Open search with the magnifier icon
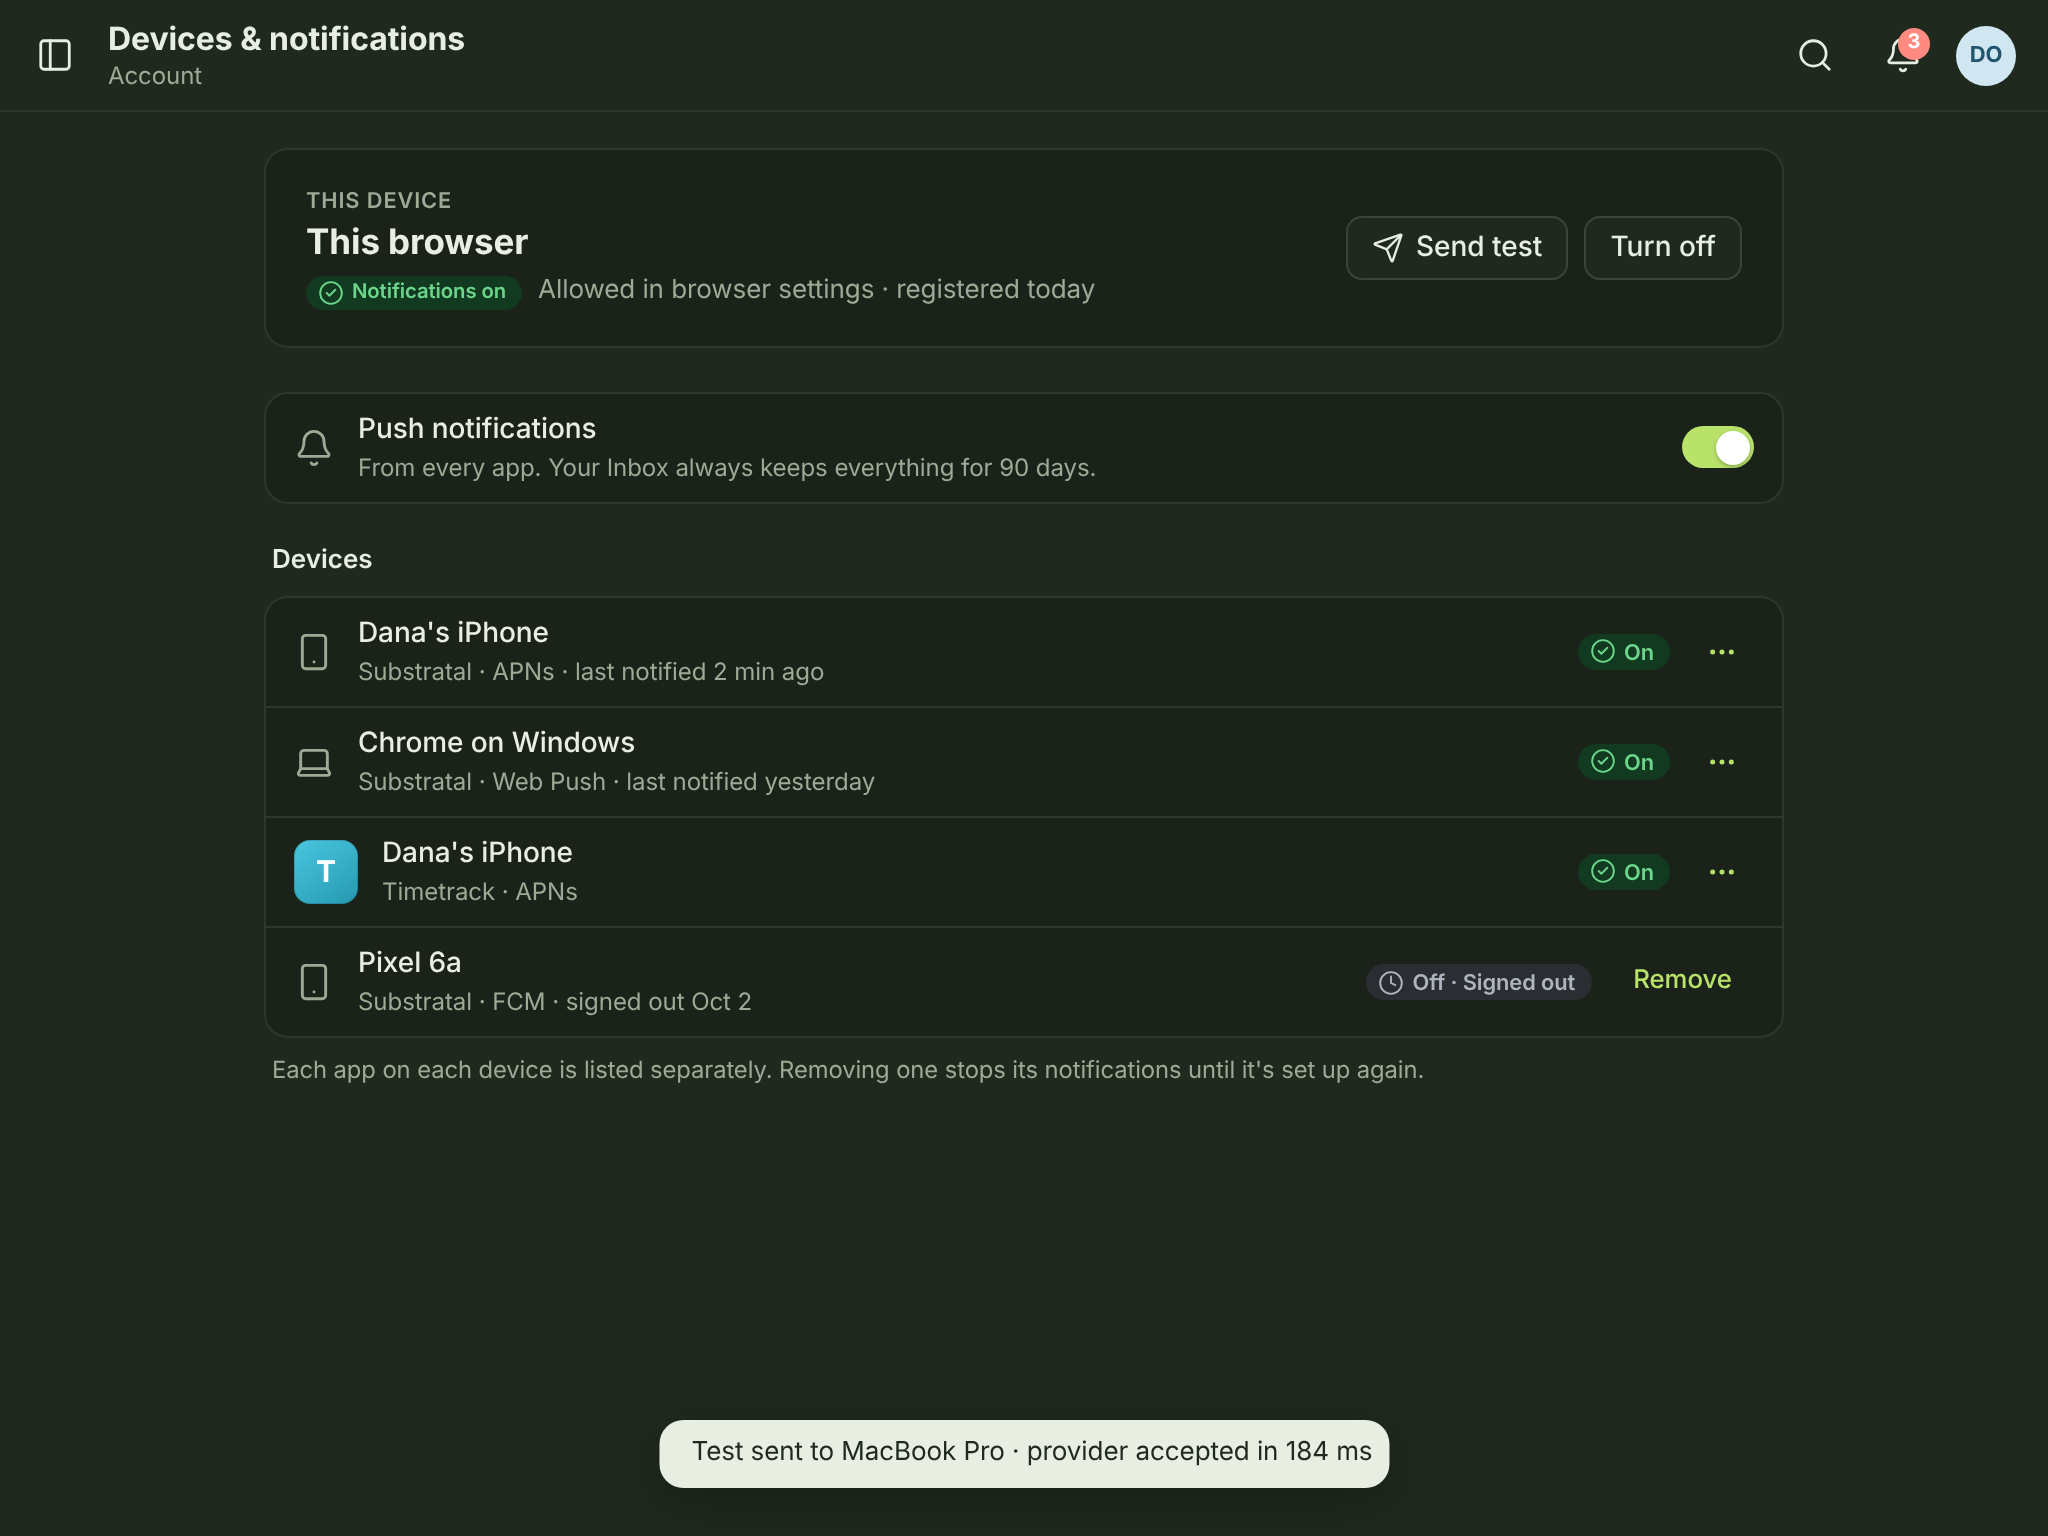 [x=1814, y=55]
